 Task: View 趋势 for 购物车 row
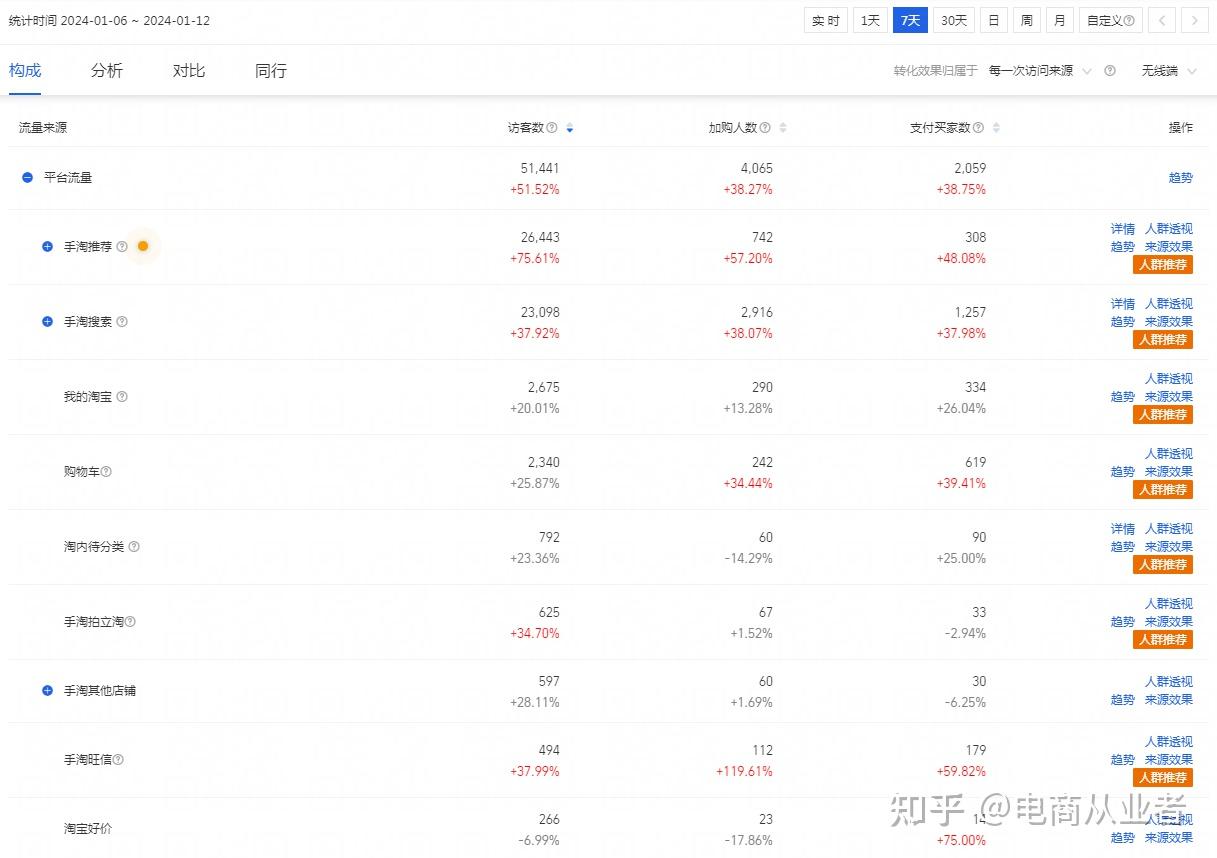click(1123, 472)
